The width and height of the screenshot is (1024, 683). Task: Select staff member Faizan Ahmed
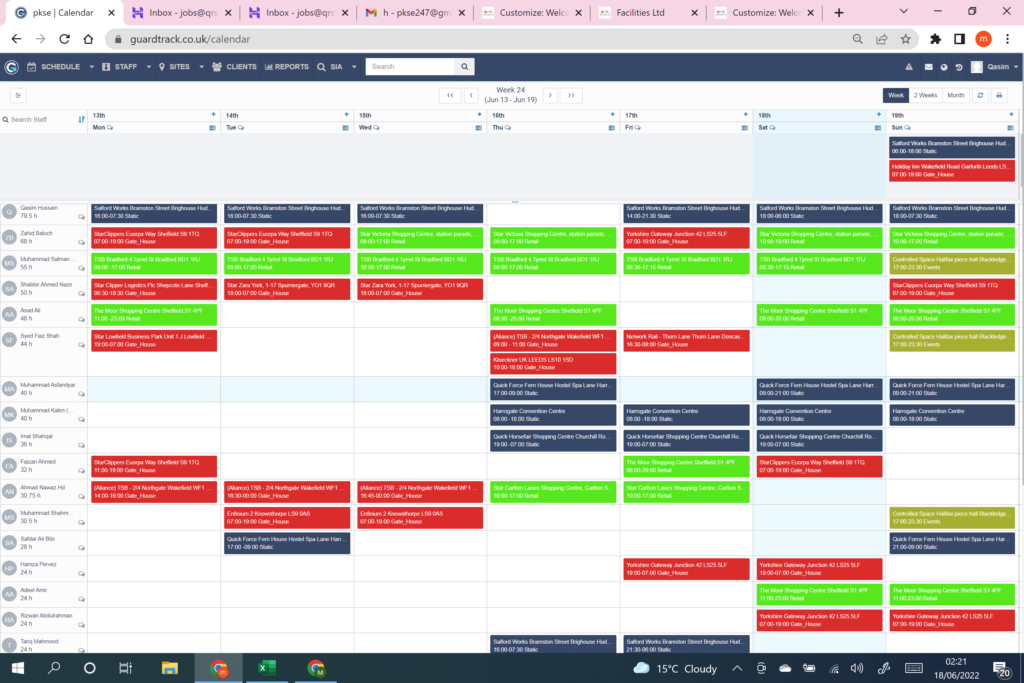38,462
